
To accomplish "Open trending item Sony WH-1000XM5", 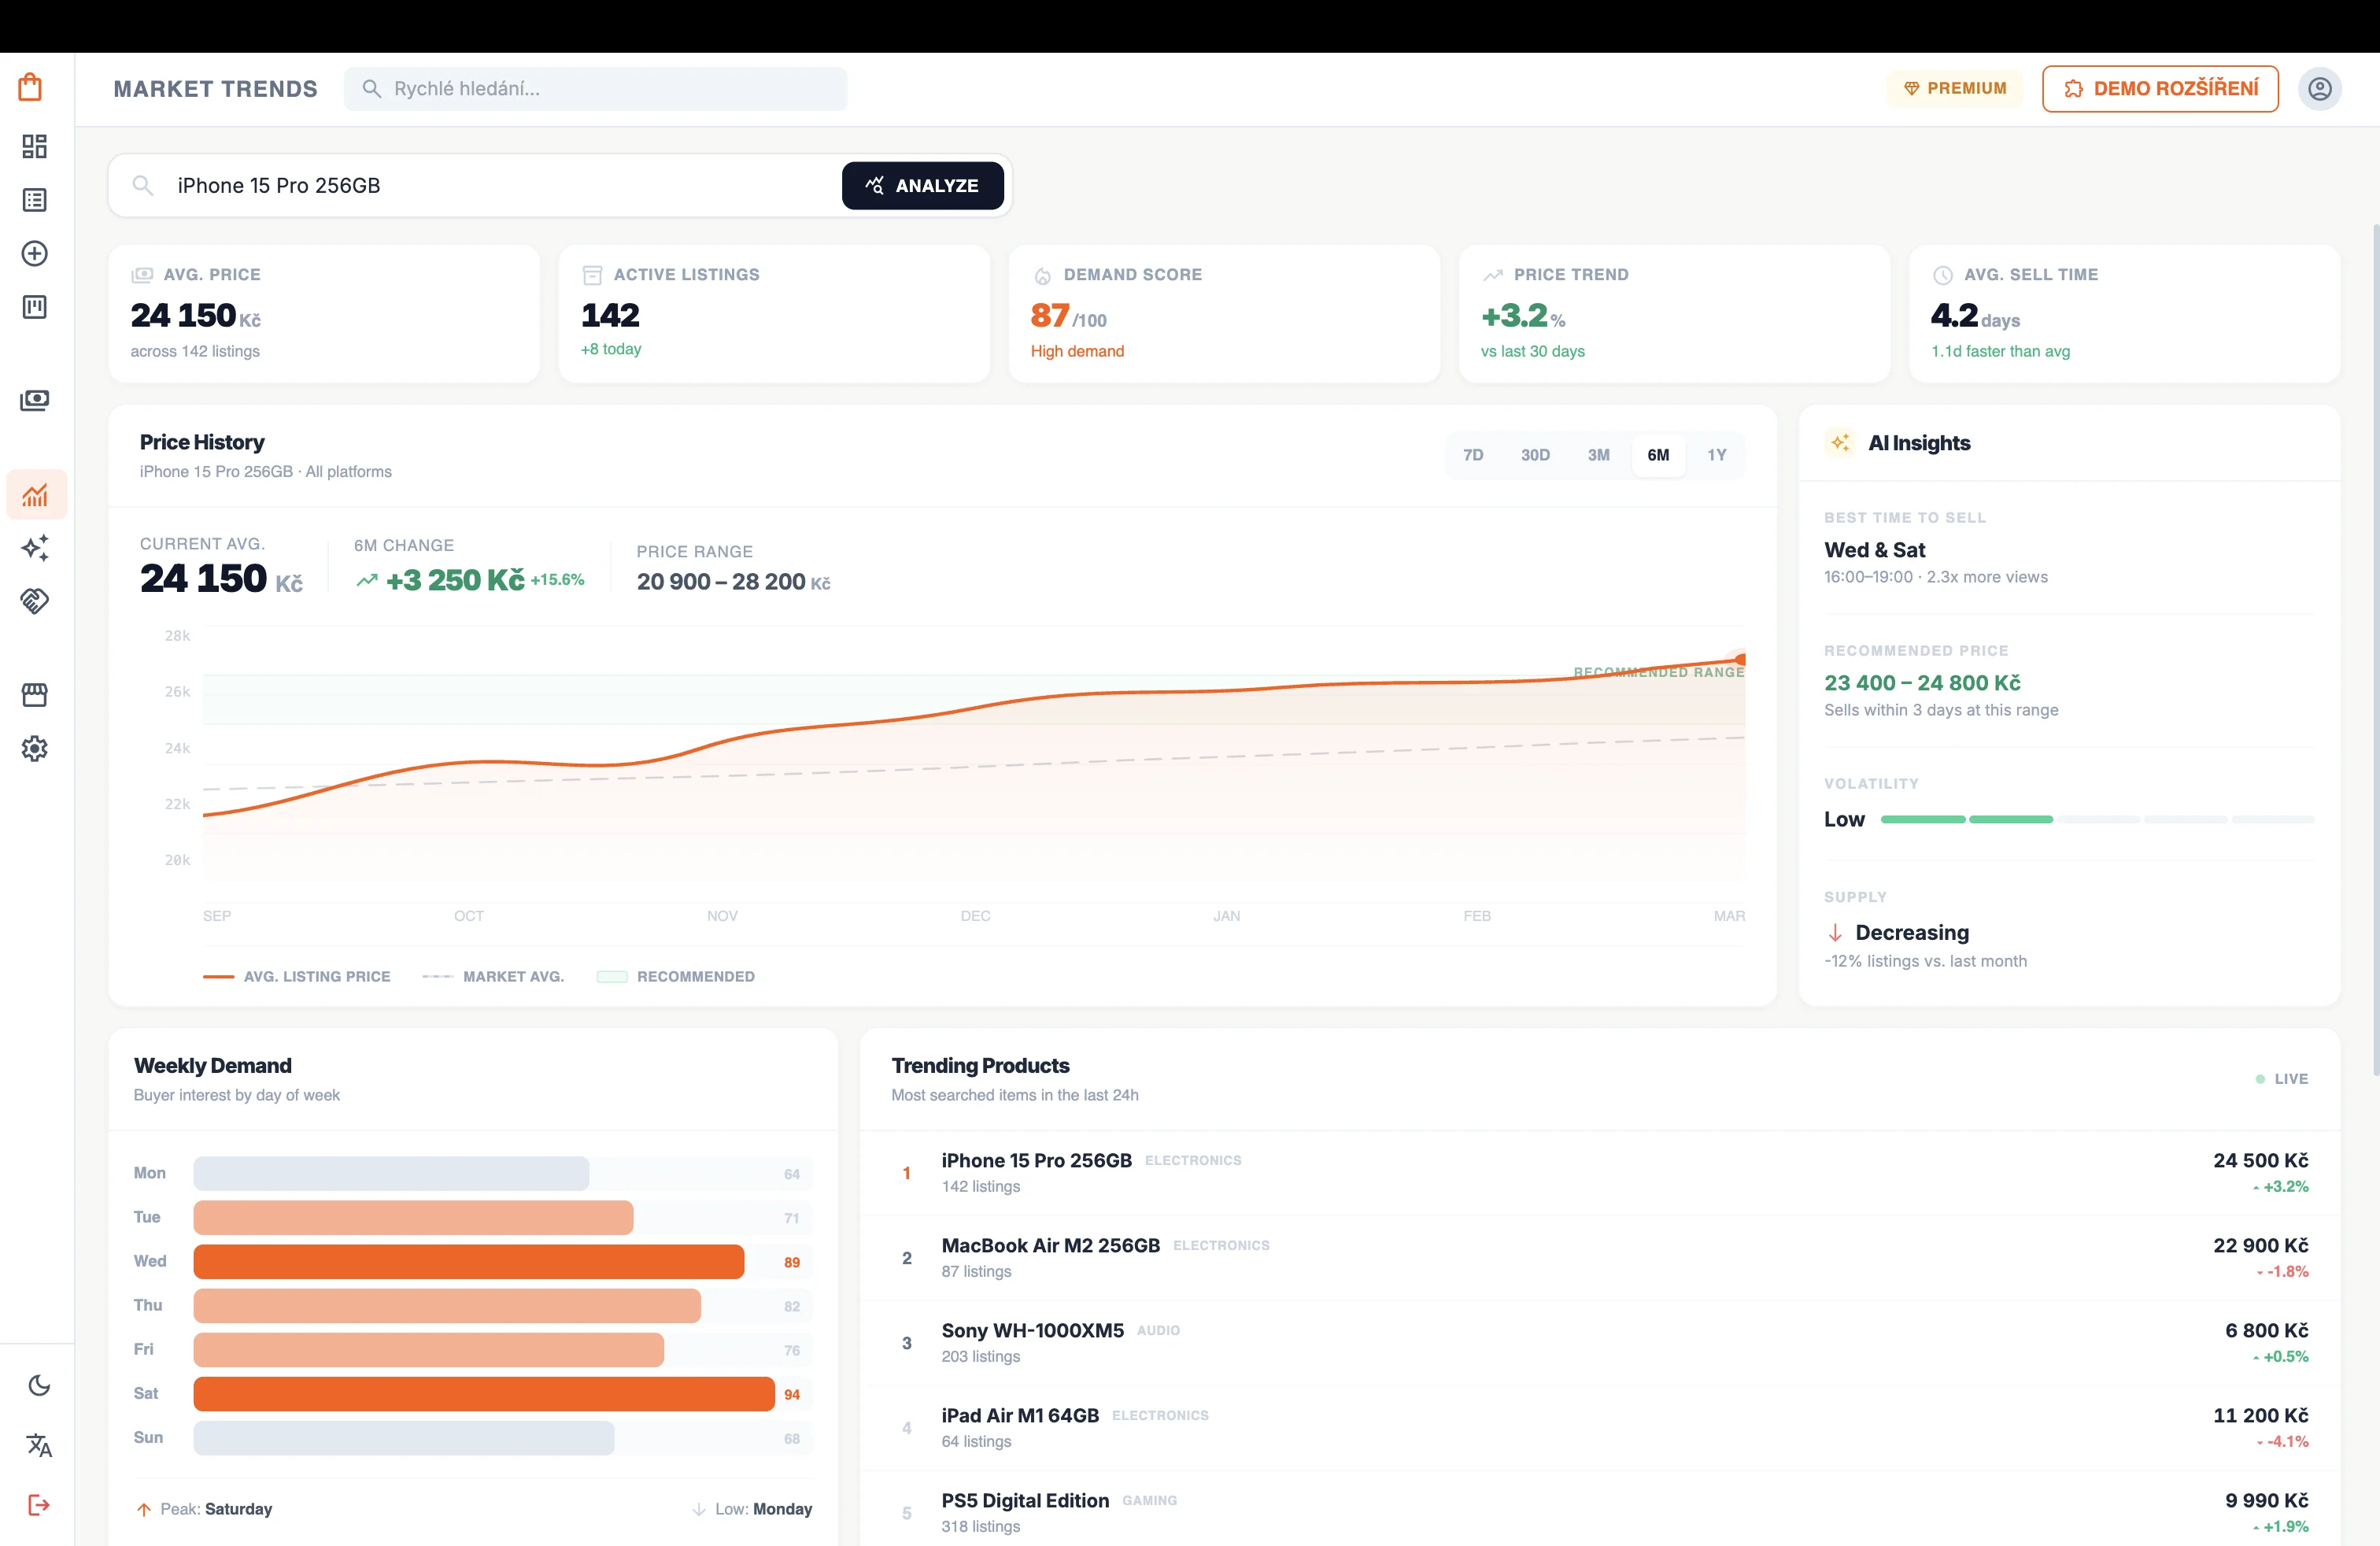I will 1600,1343.
